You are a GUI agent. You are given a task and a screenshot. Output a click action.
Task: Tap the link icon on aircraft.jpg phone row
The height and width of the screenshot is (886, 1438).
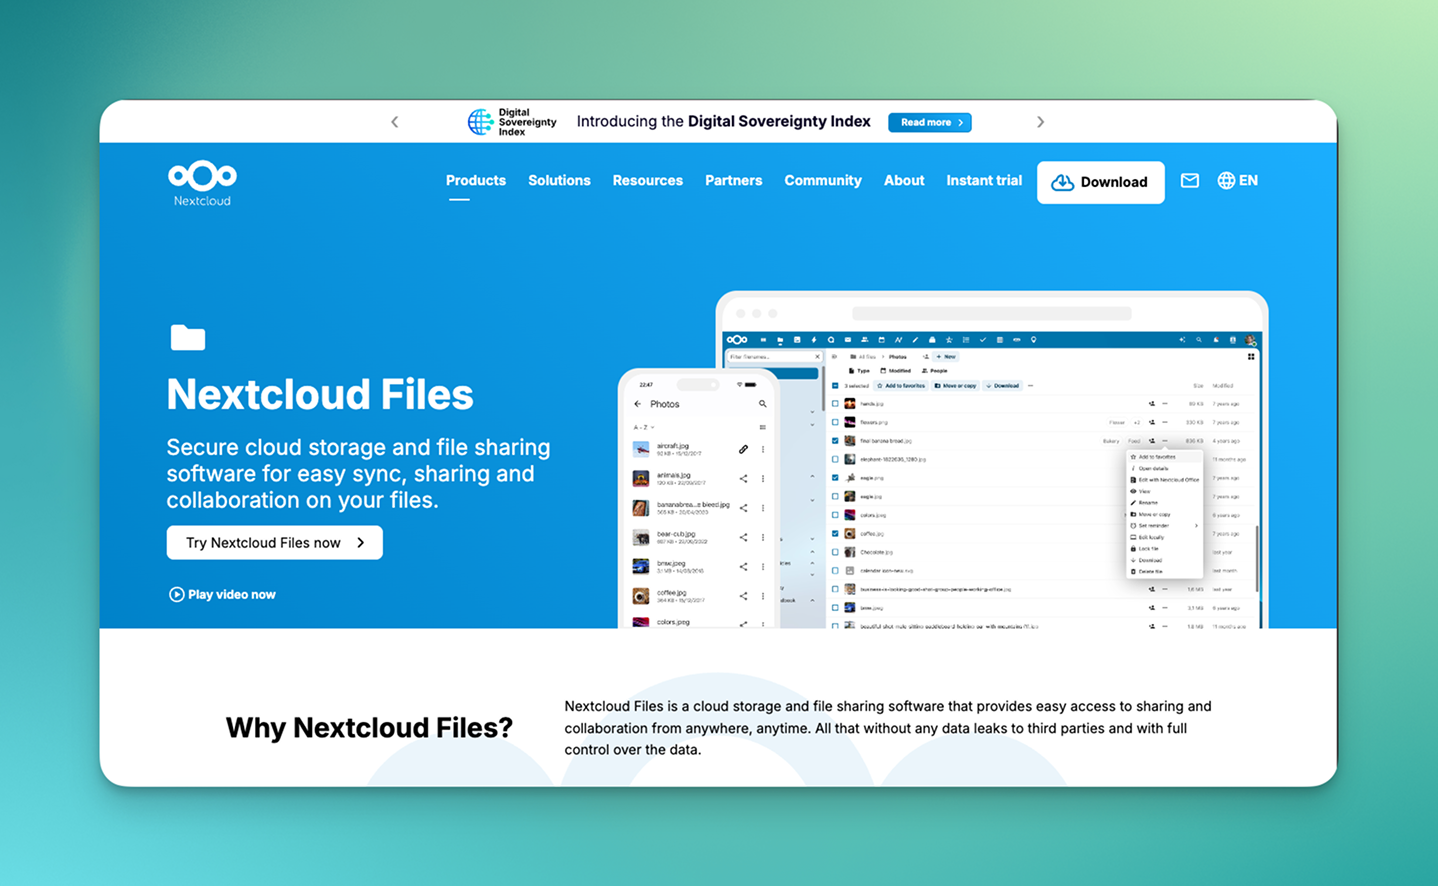click(x=743, y=450)
